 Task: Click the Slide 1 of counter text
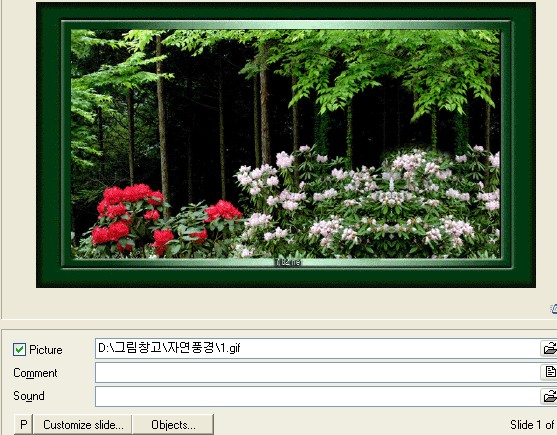(532, 425)
